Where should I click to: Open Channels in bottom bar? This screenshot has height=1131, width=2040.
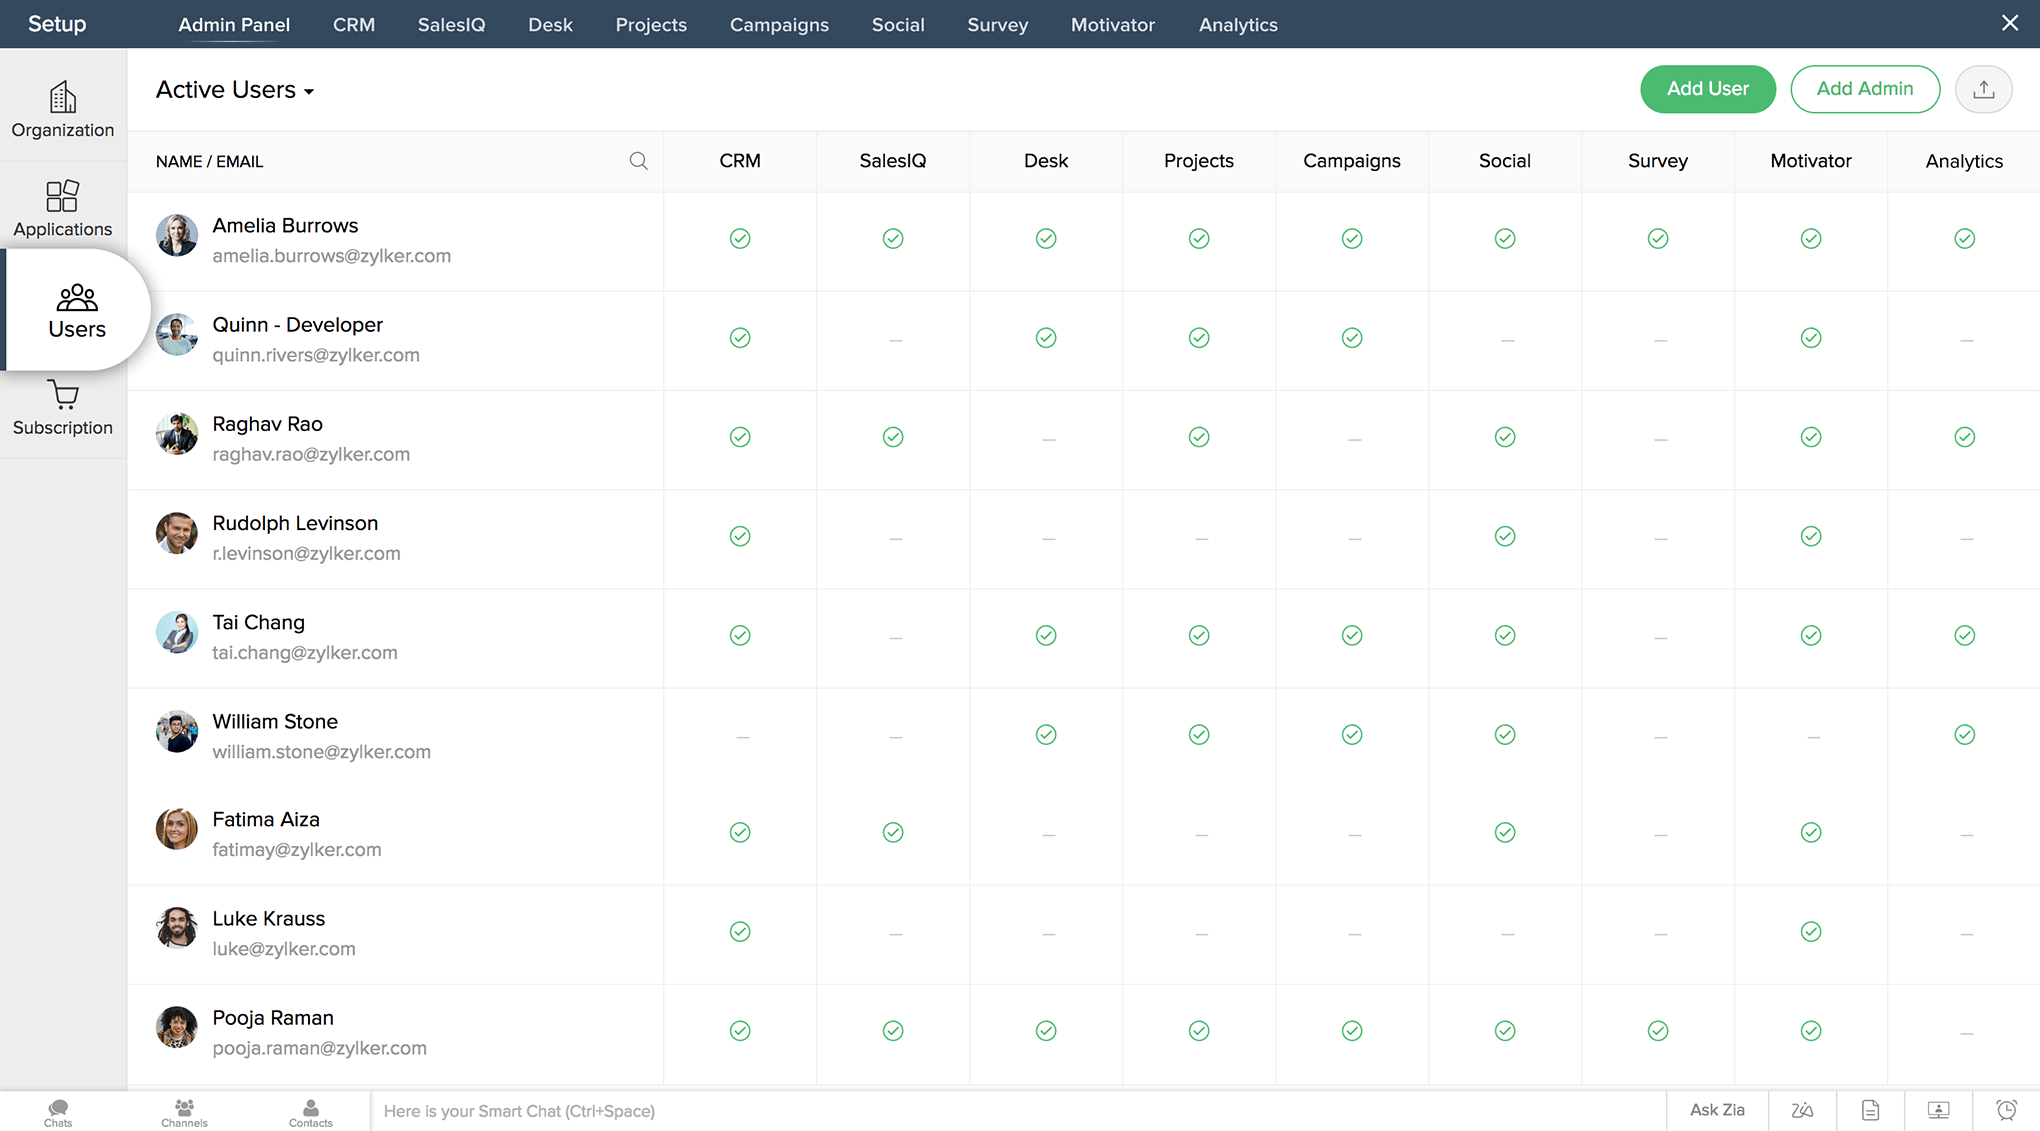point(184,1112)
